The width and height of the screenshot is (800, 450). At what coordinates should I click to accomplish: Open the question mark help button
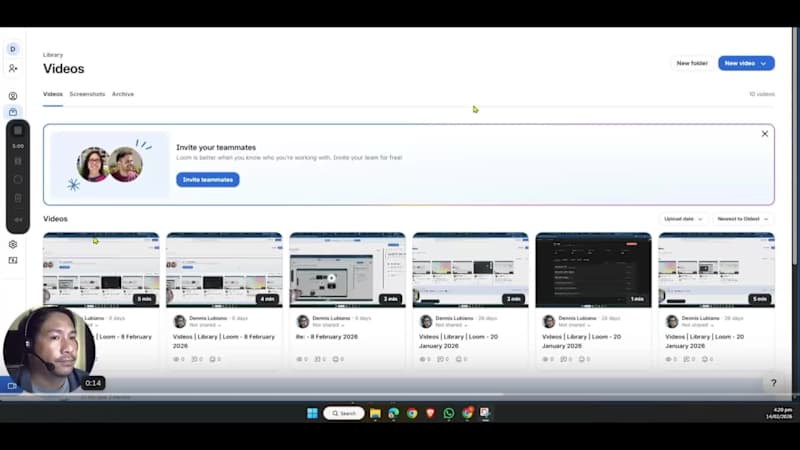point(773,383)
